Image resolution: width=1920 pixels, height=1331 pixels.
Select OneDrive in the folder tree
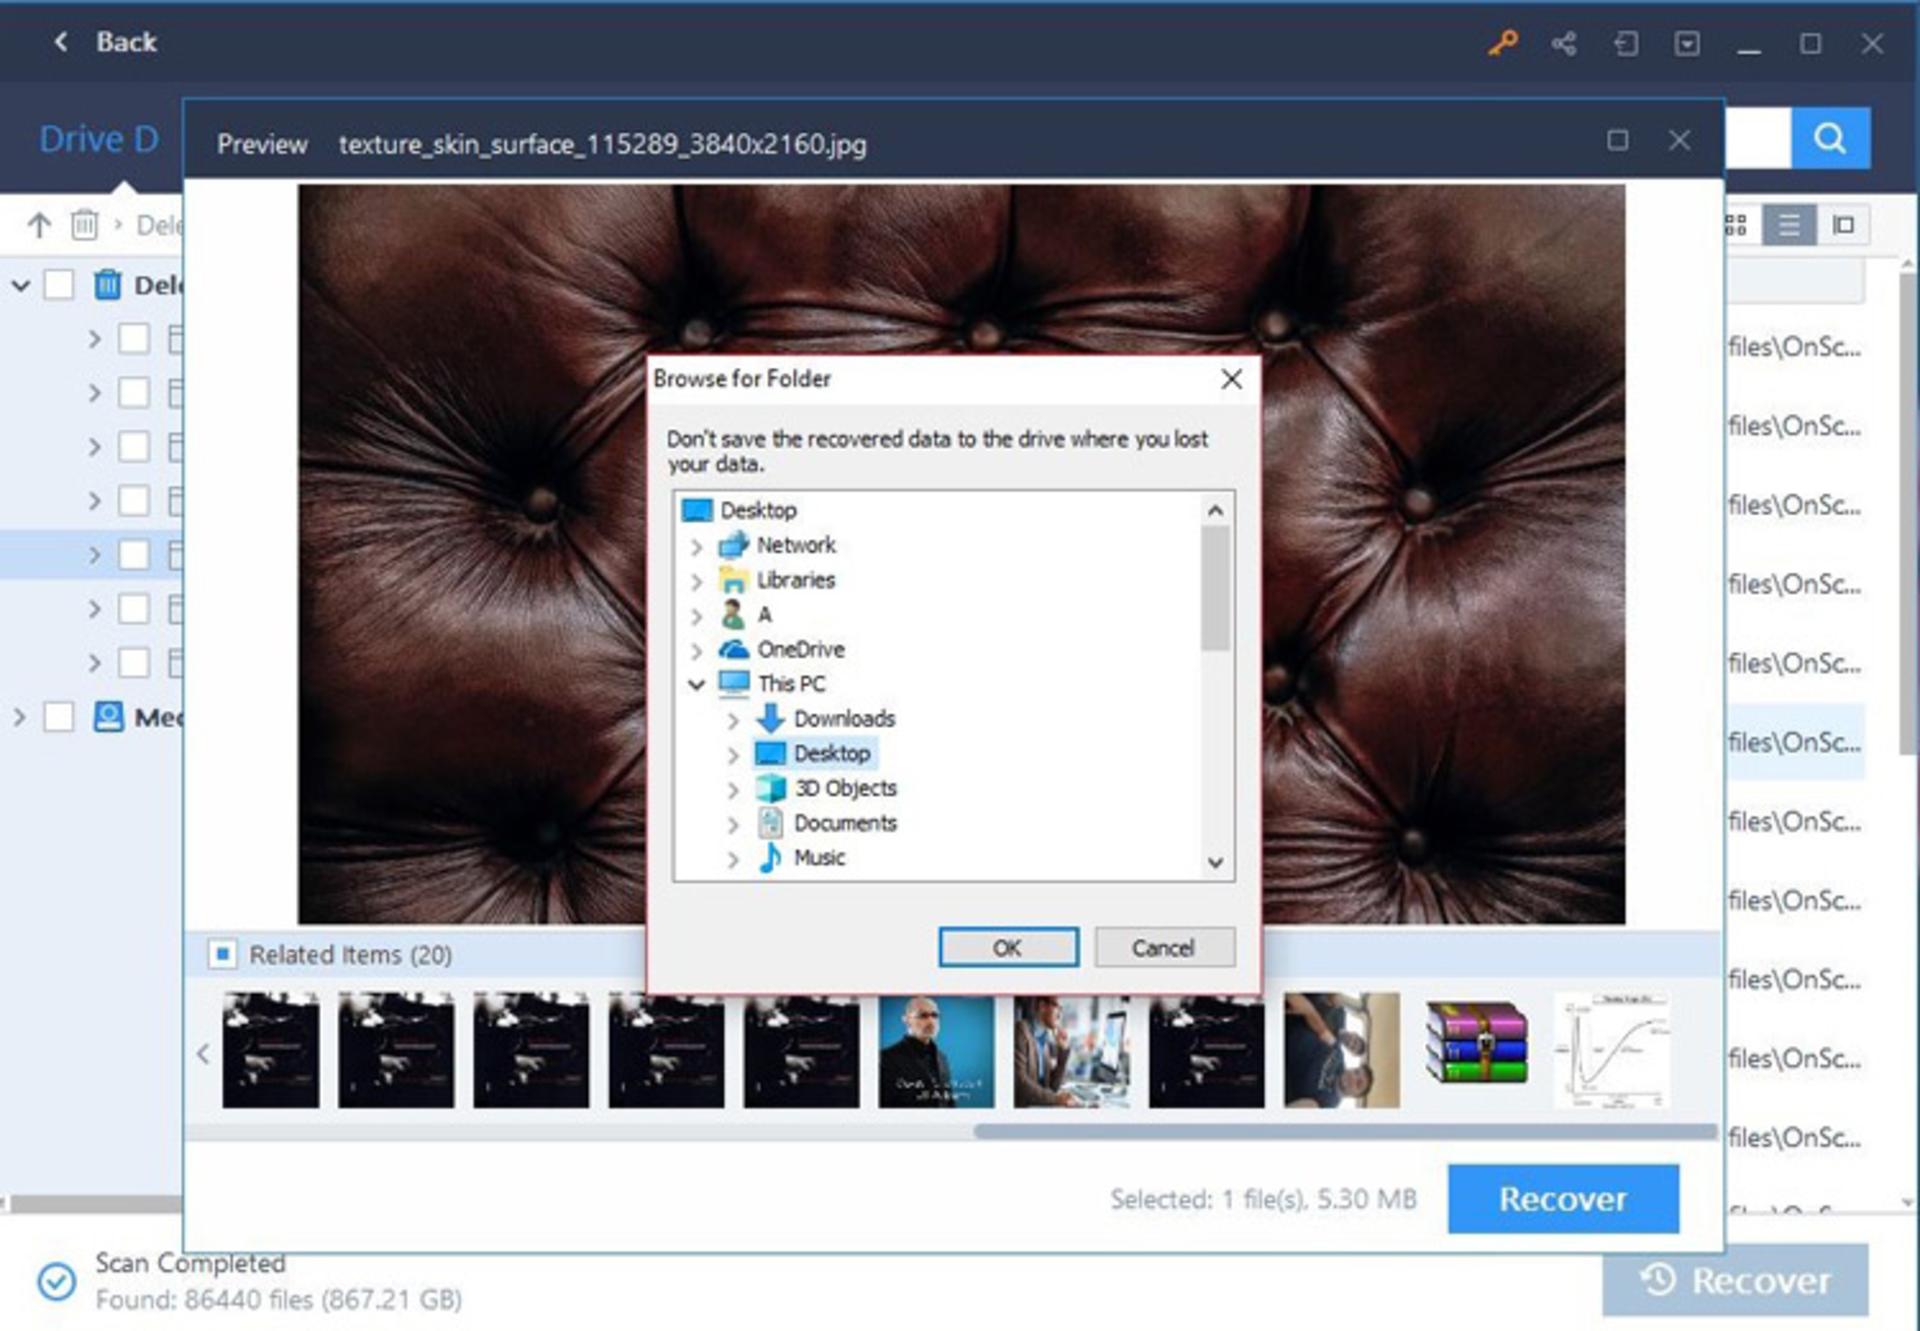point(800,649)
